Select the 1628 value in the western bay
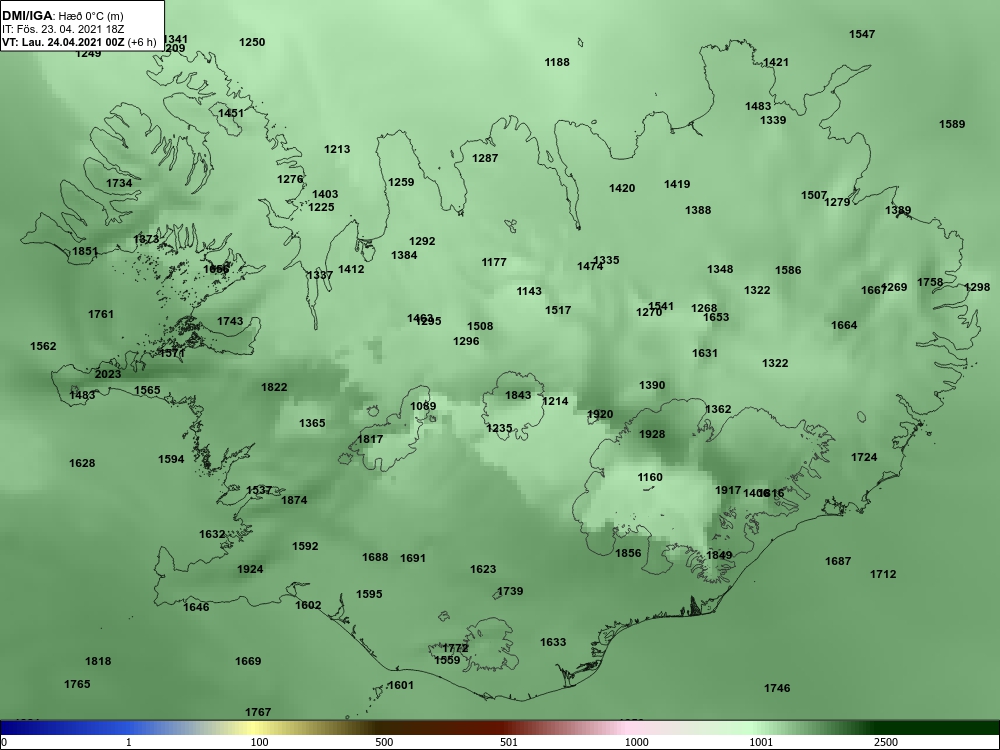This screenshot has height=750, width=1000. click(82, 464)
